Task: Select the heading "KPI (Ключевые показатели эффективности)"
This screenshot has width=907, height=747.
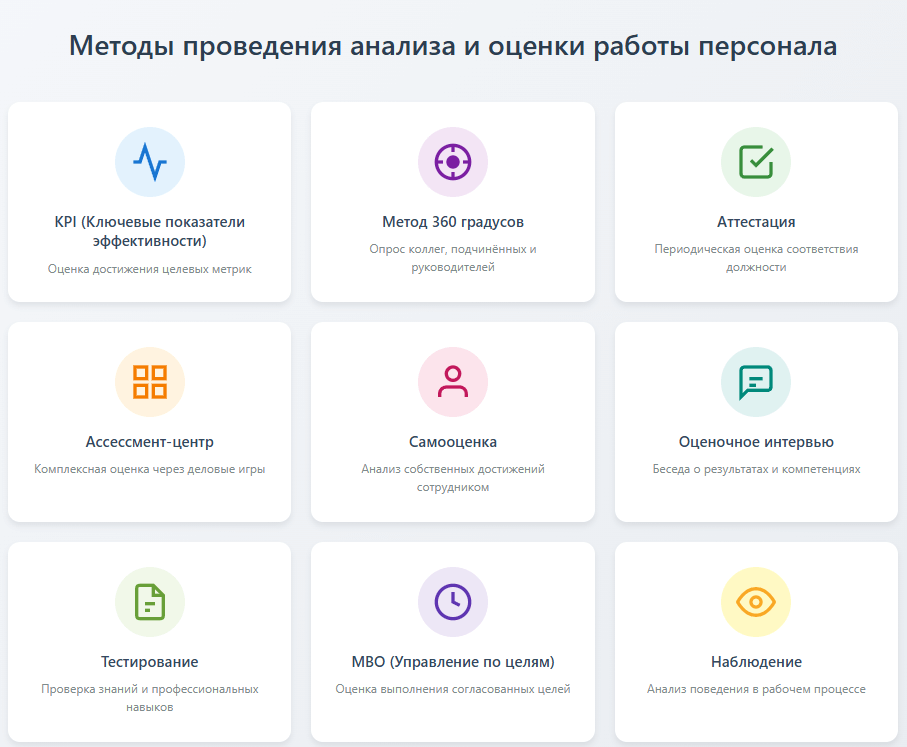Action: pos(150,231)
